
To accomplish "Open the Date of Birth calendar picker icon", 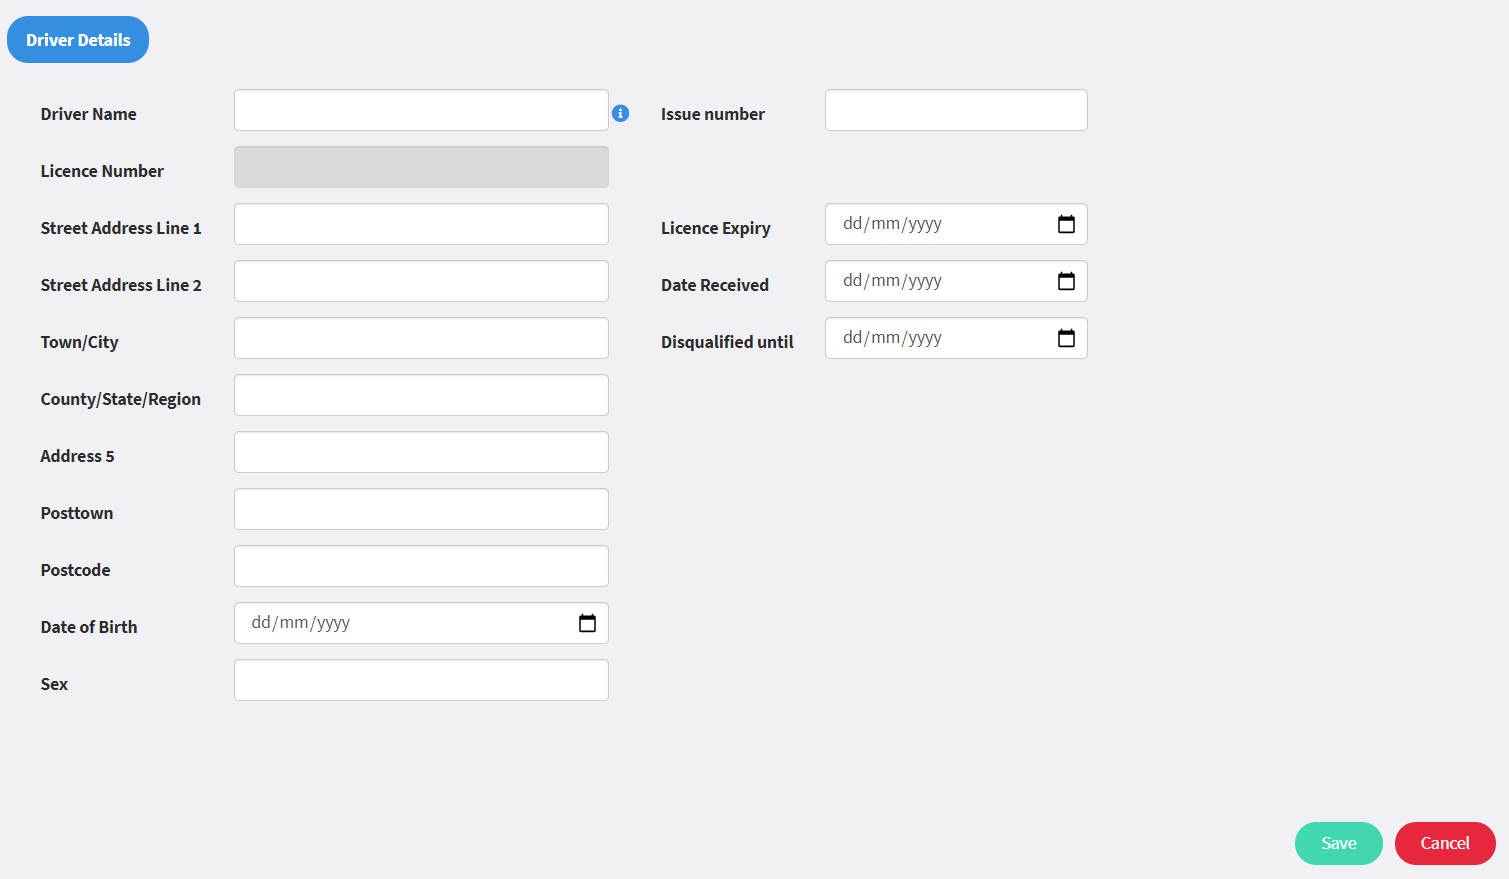I will [x=587, y=623].
